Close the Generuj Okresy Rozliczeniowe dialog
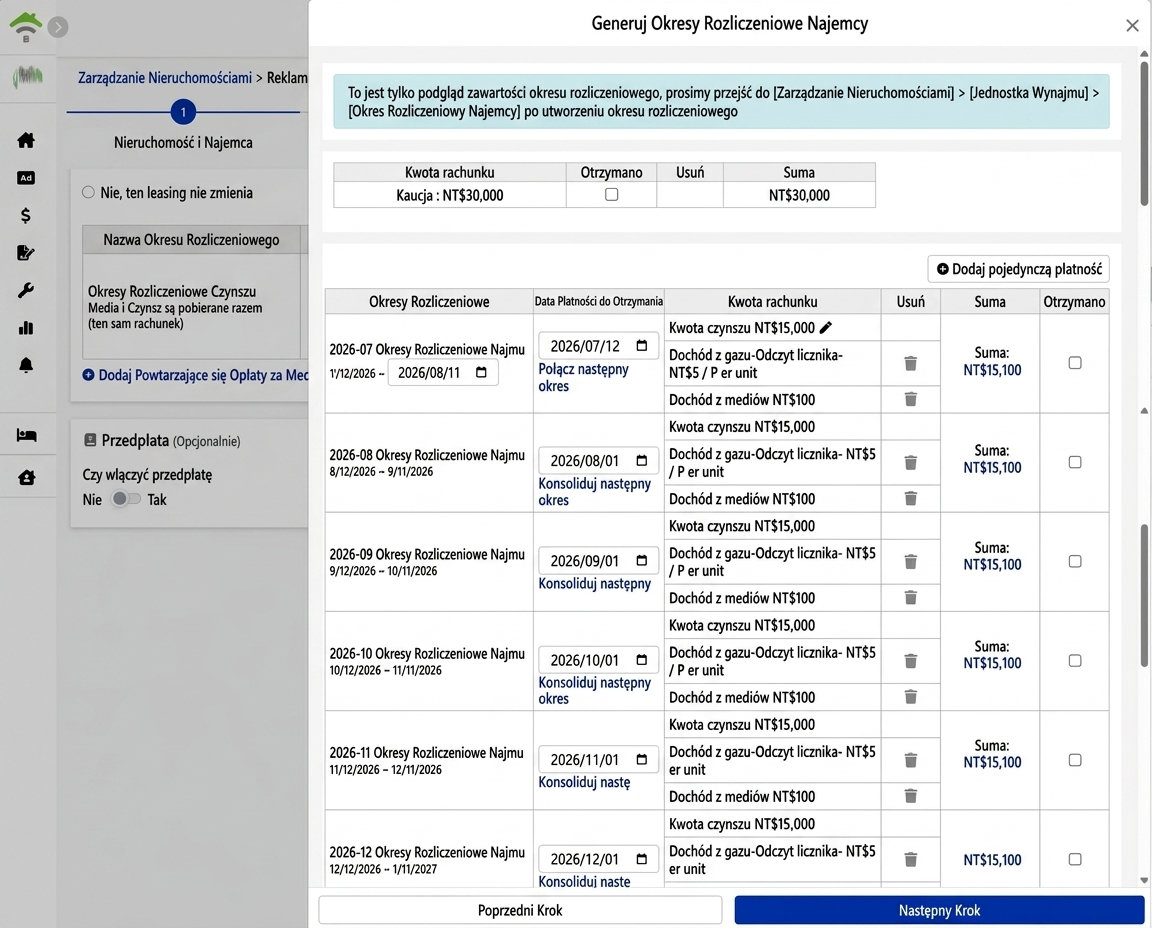This screenshot has width=1152, height=928. point(1132,26)
